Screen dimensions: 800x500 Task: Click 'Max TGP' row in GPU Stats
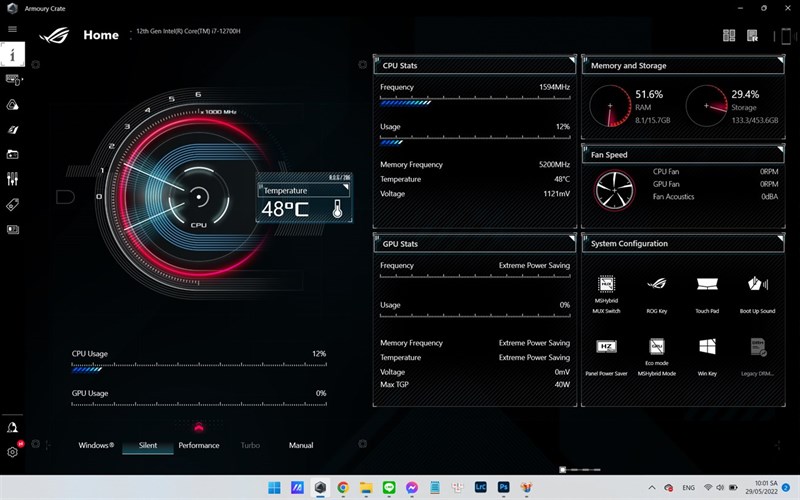(475, 385)
